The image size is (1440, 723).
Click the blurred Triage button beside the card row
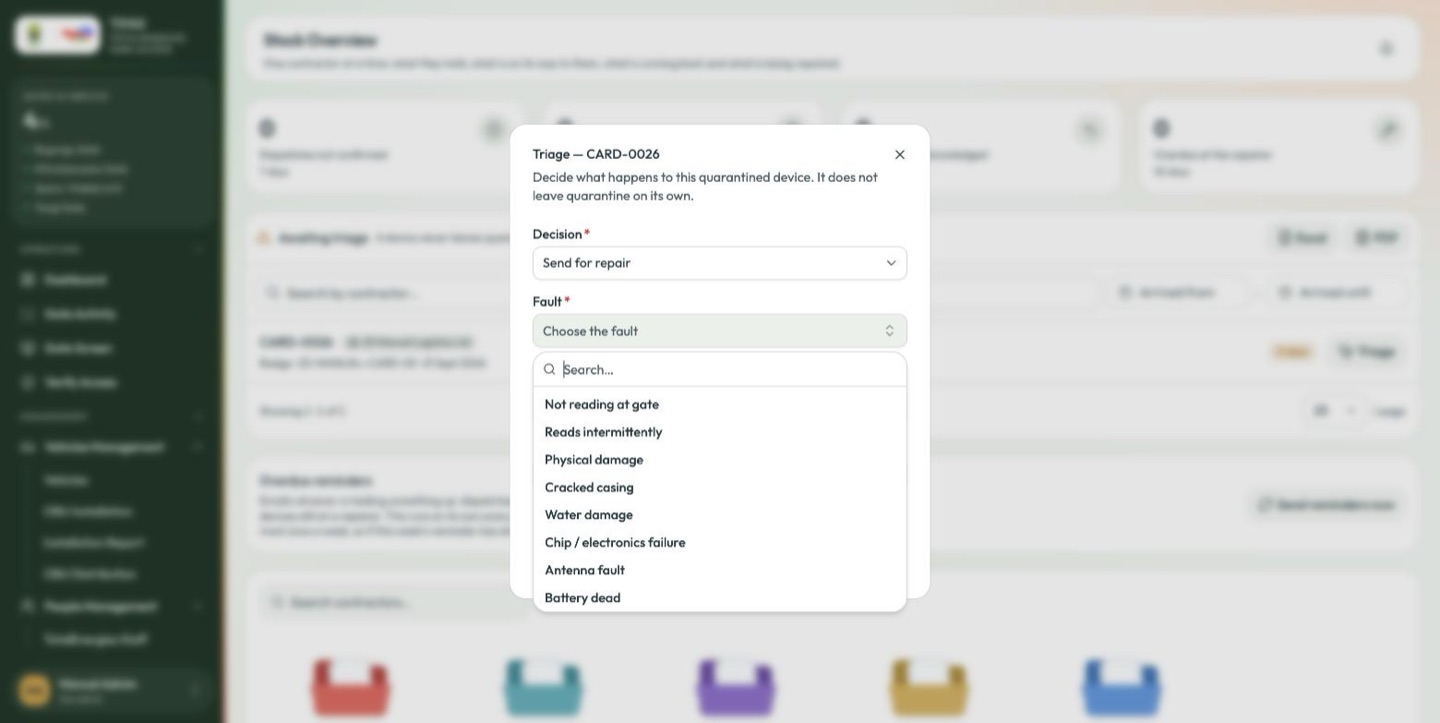1367,352
